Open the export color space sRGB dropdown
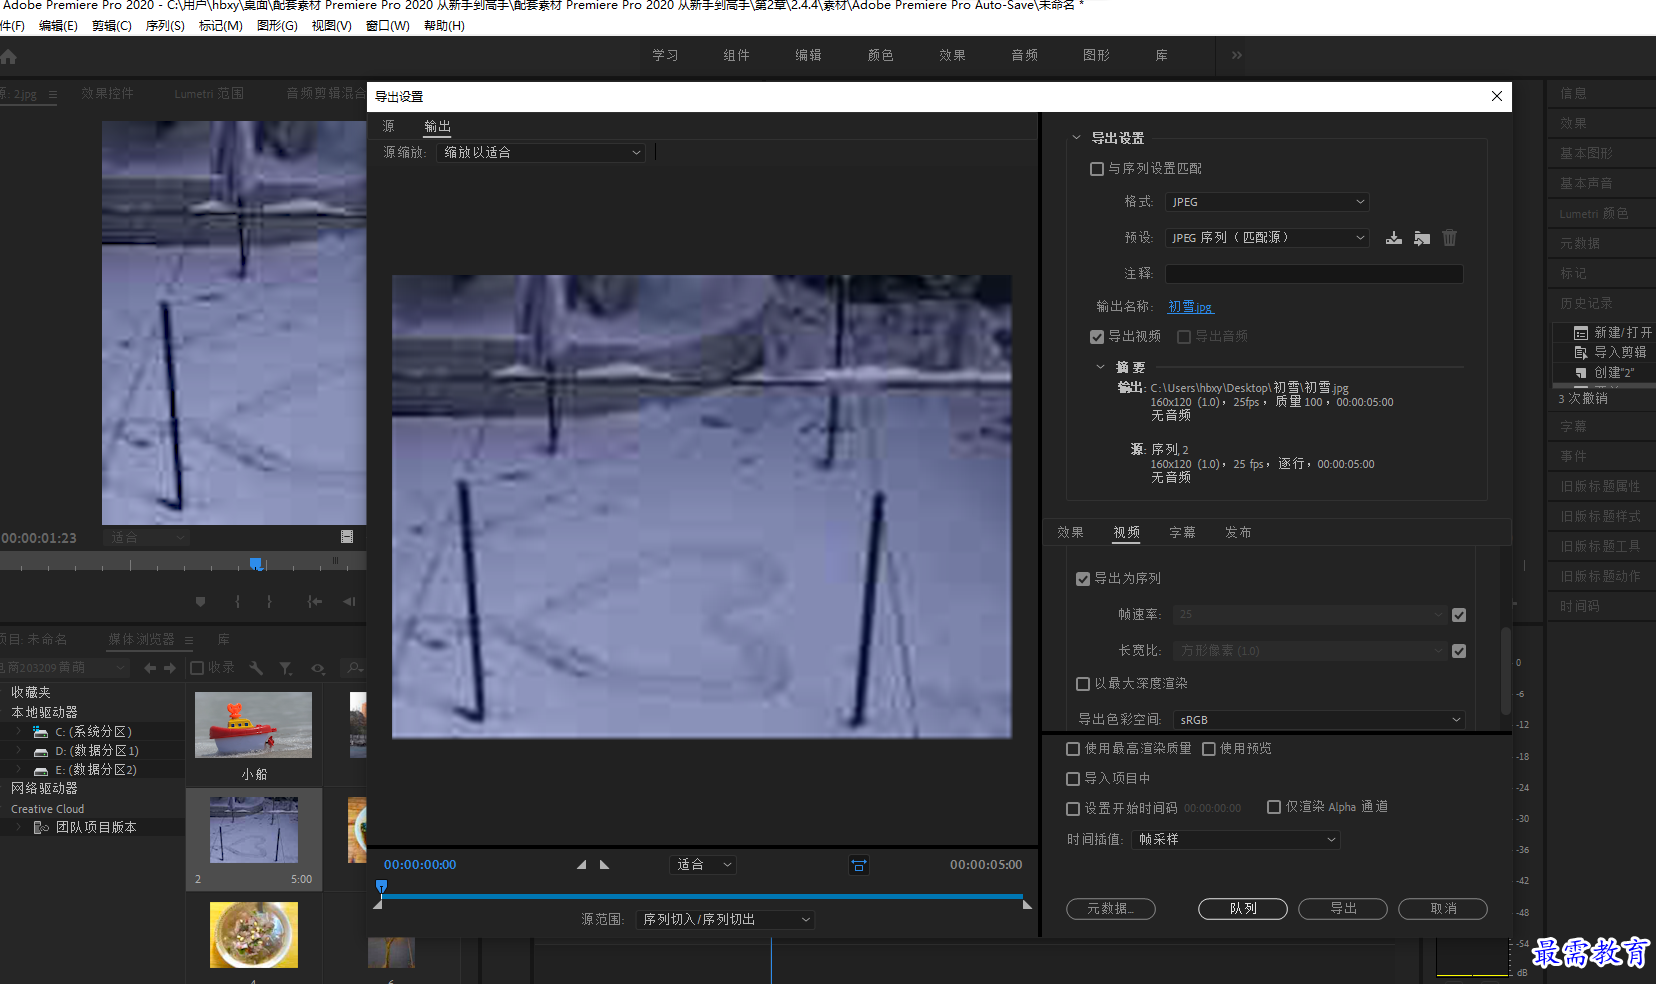Image resolution: width=1656 pixels, height=984 pixels. click(x=1319, y=720)
